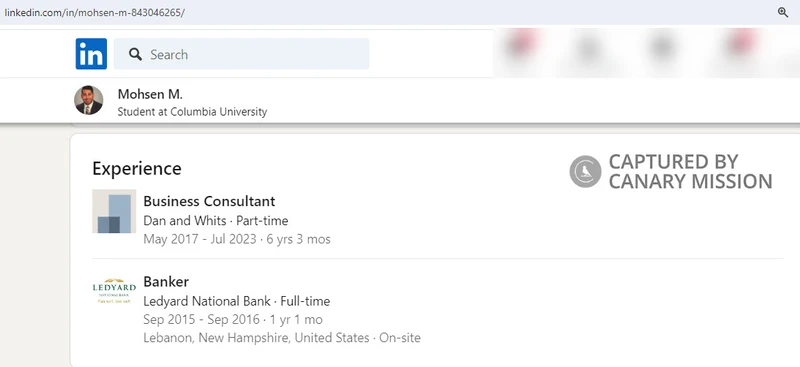
Task: Open the Business Consultant position title
Action: (x=209, y=201)
